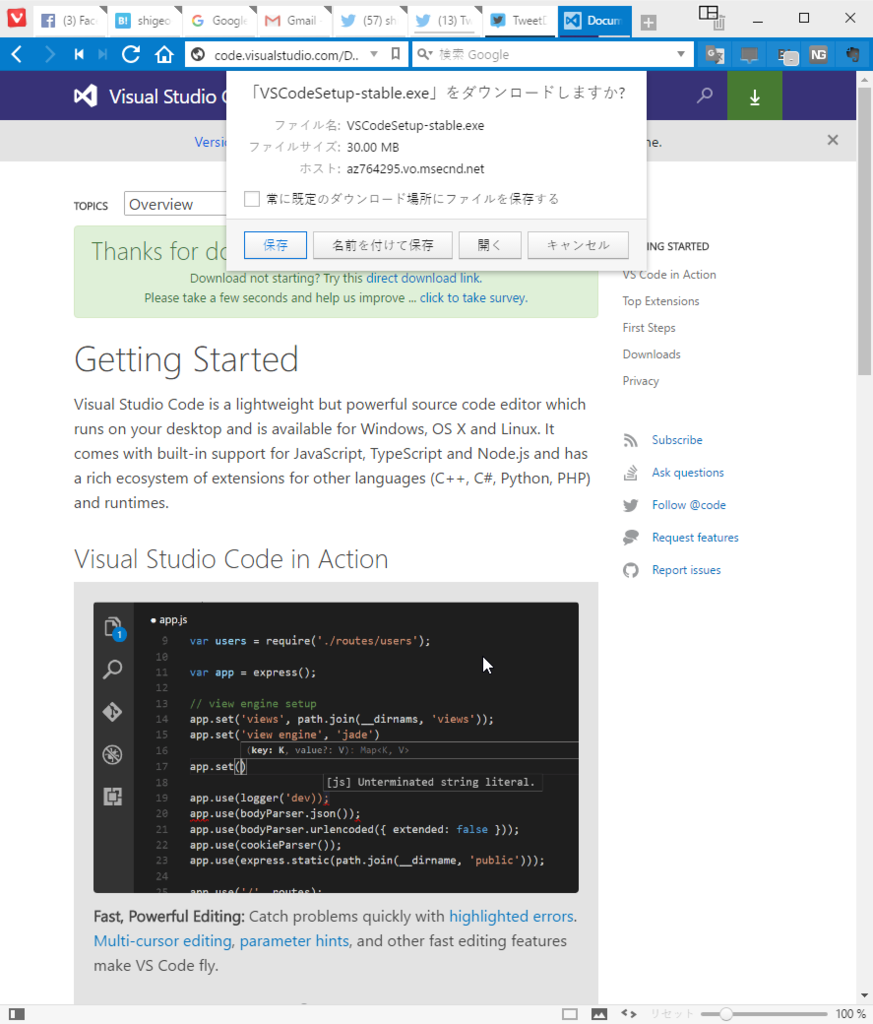The width and height of the screenshot is (873, 1024).
Task: Go to Downloads section link
Action: [652, 354]
